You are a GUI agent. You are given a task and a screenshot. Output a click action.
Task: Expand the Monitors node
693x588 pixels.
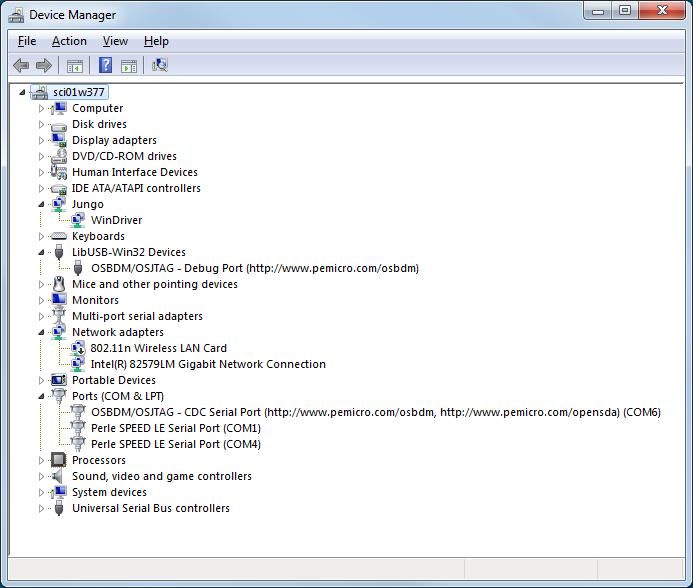pyautogui.click(x=41, y=300)
